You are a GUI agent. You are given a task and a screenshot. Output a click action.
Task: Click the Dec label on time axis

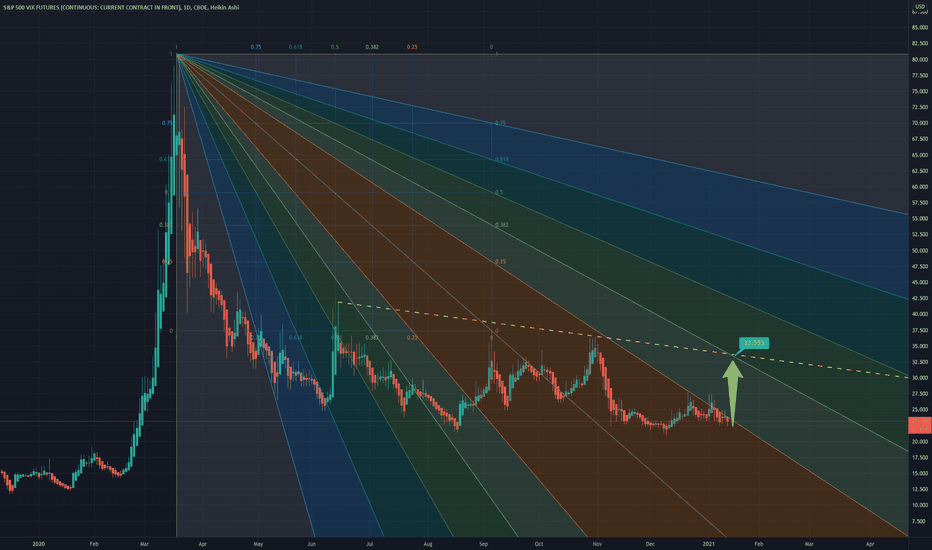click(x=650, y=543)
